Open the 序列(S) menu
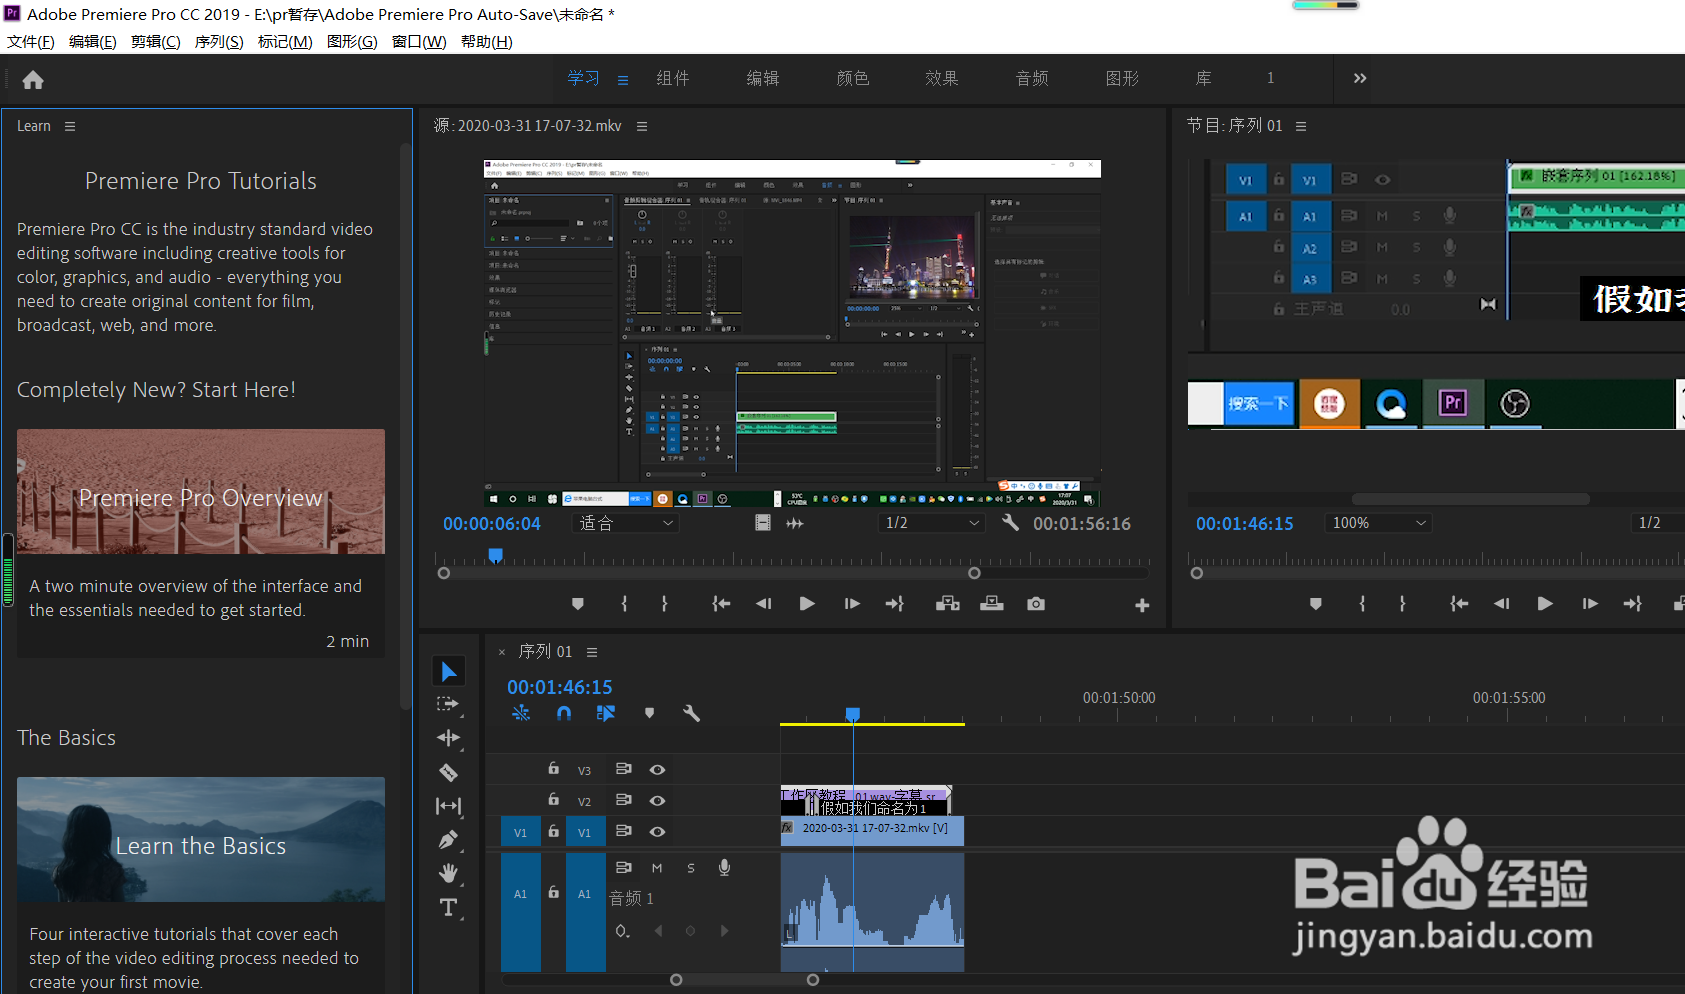The width and height of the screenshot is (1685, 994). coord(219,41)
